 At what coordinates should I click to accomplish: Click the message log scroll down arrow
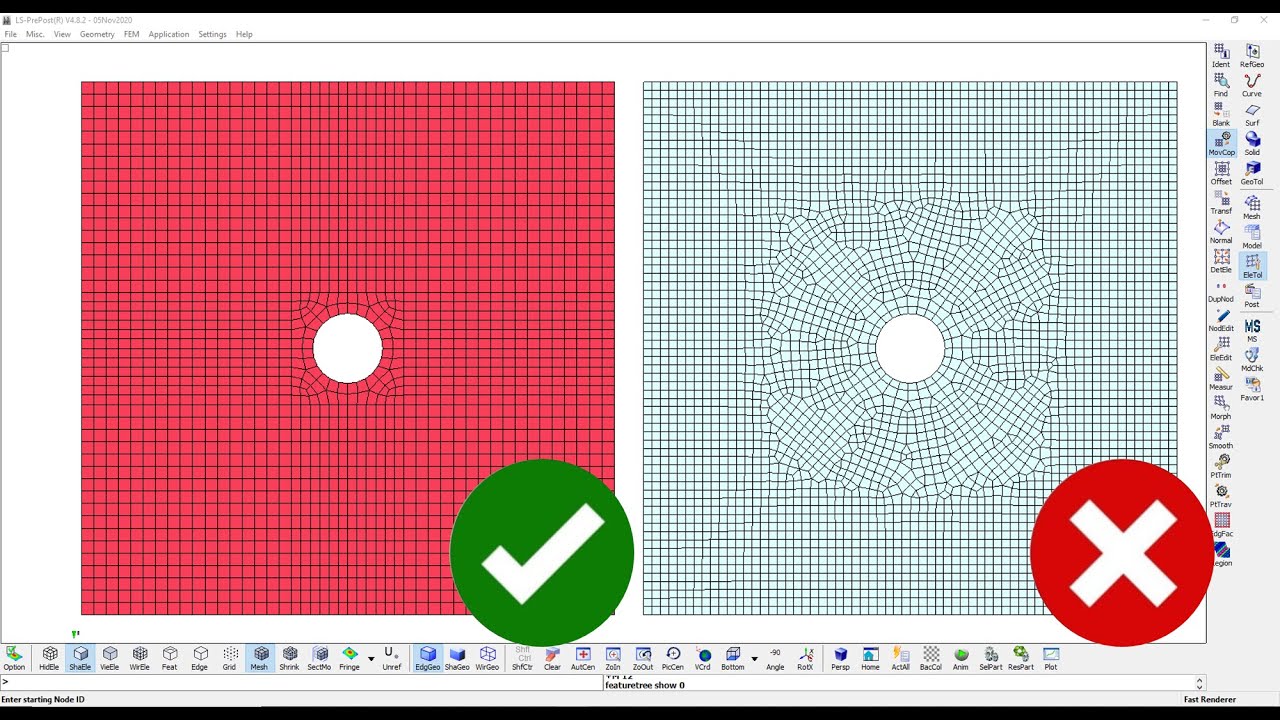1200,687
